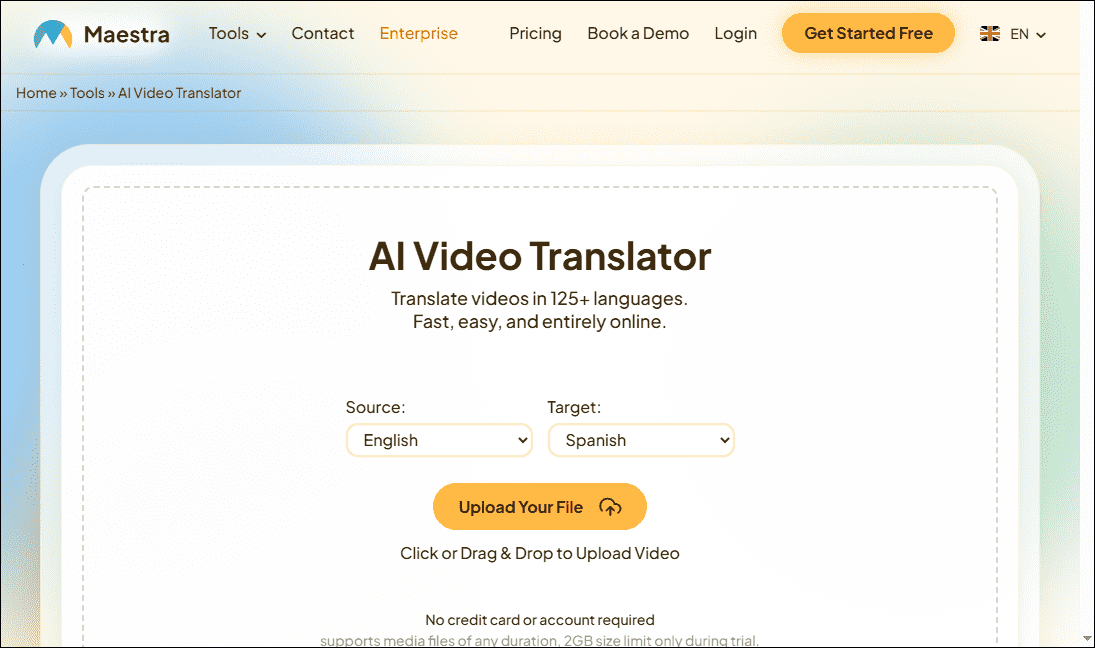Navigate to Home via the breadcrumb
This screenshot has width=1095, height=648.
coord(35,92)
